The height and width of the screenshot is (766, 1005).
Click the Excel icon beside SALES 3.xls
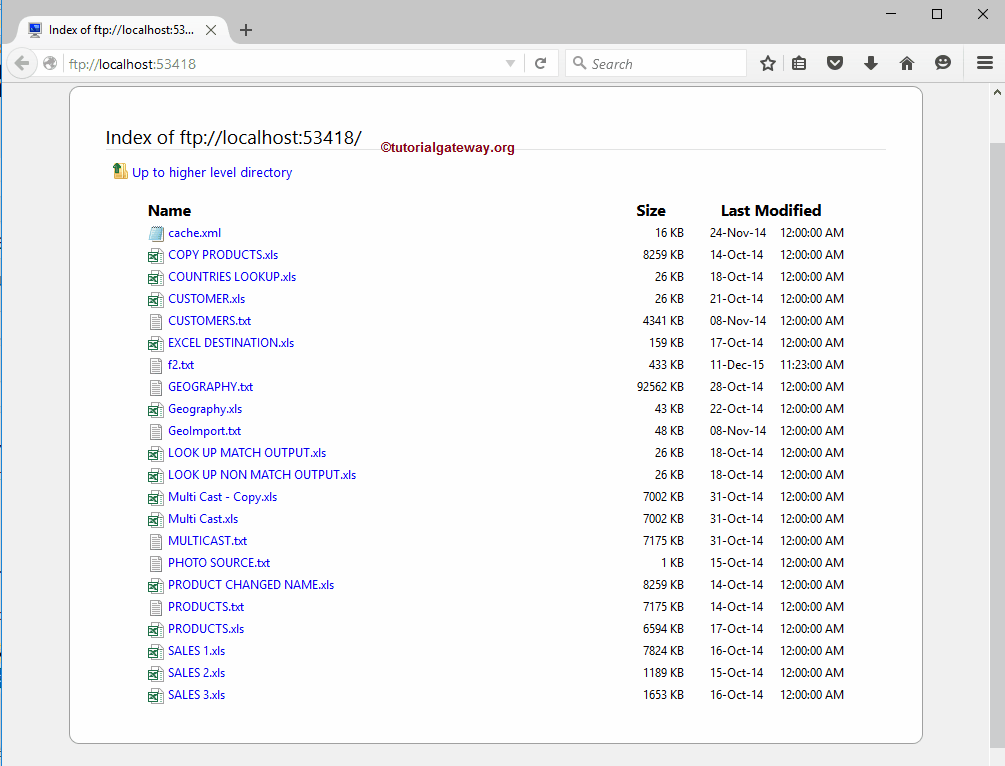click(x=155, y=696)
